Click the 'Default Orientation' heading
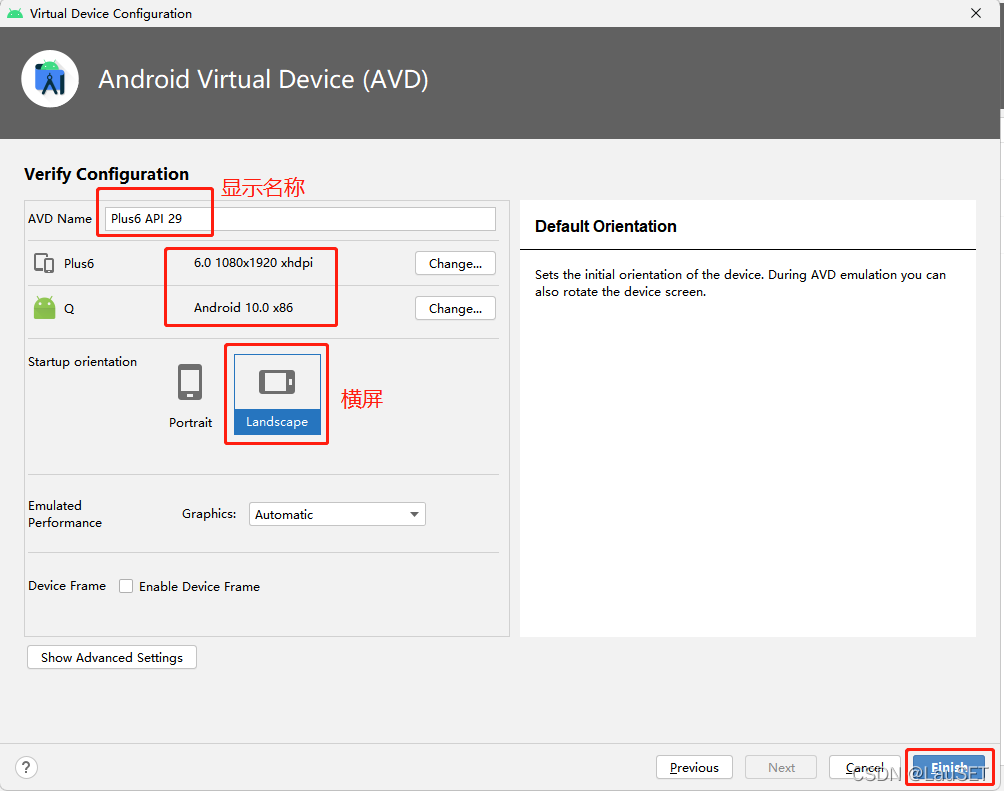 (x=606, y=226)
